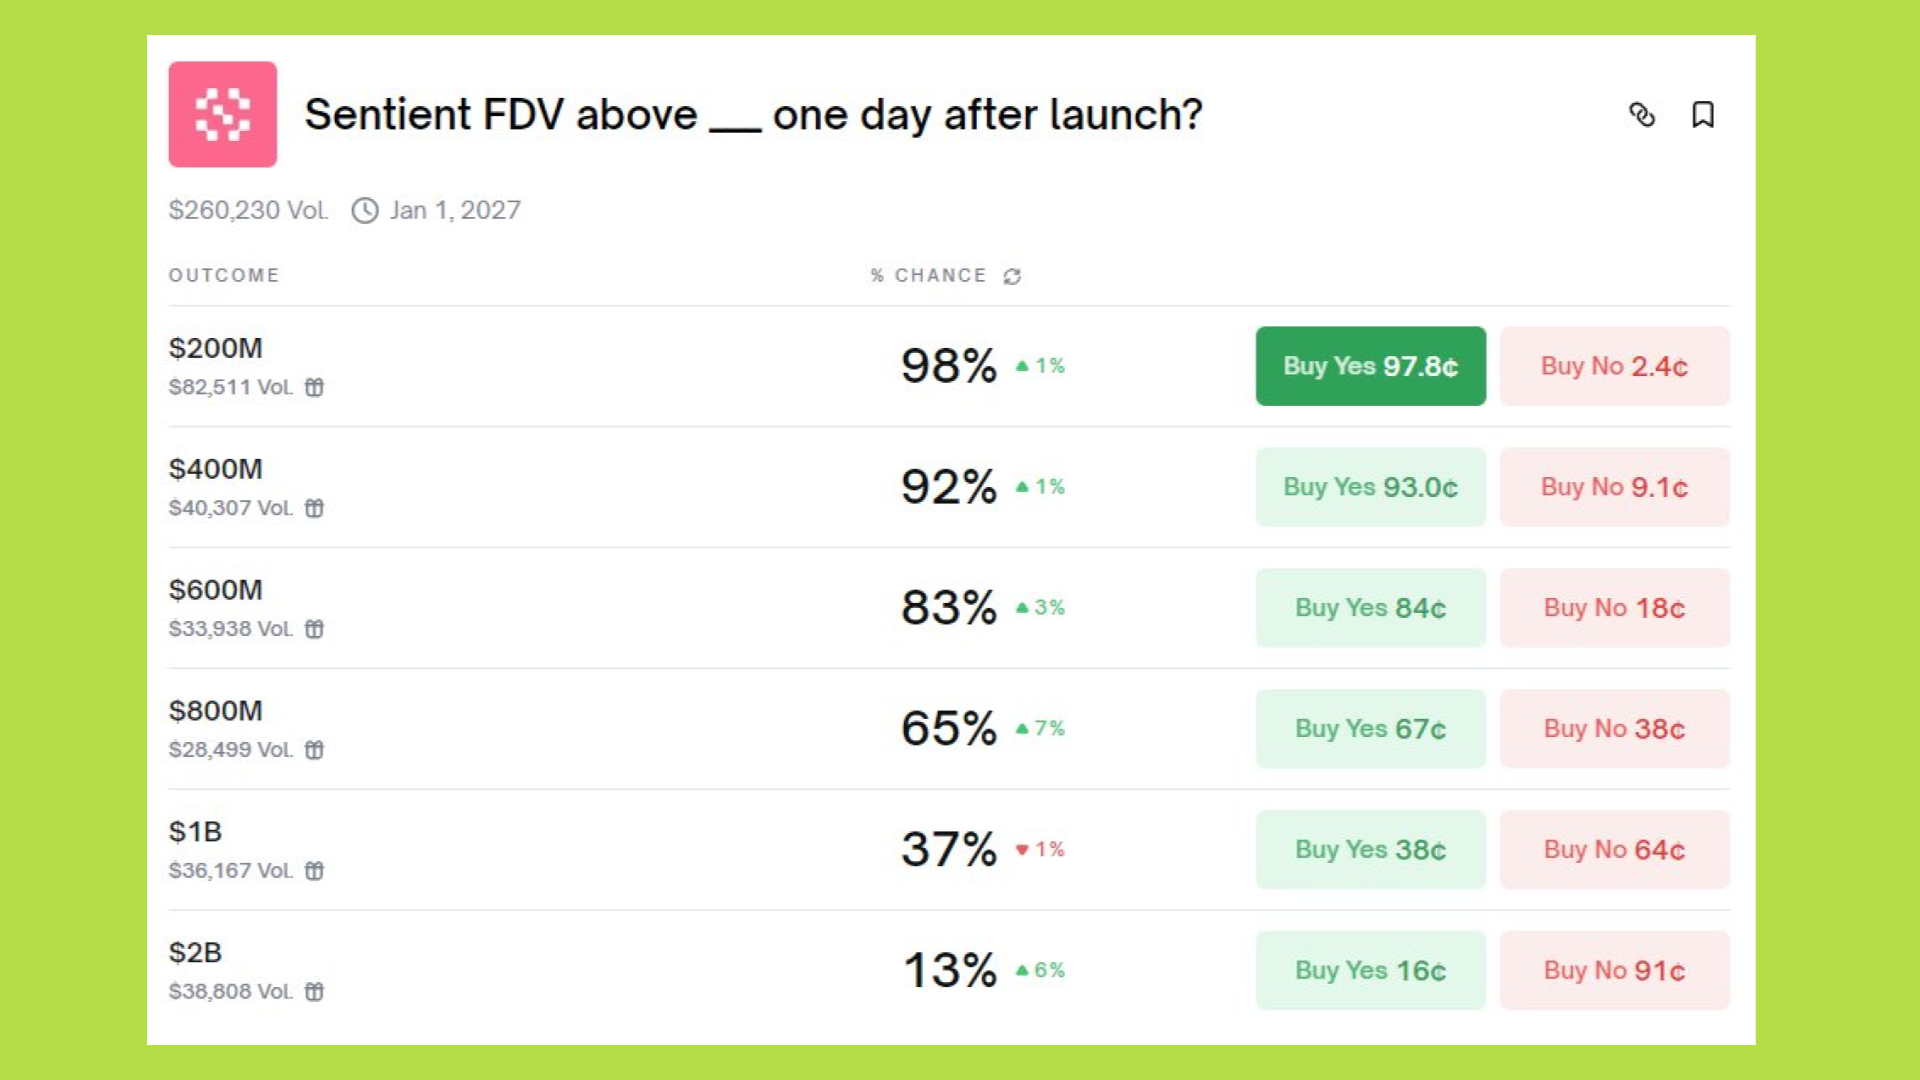Click the pink Sentient market logo

tap(222, 114)
